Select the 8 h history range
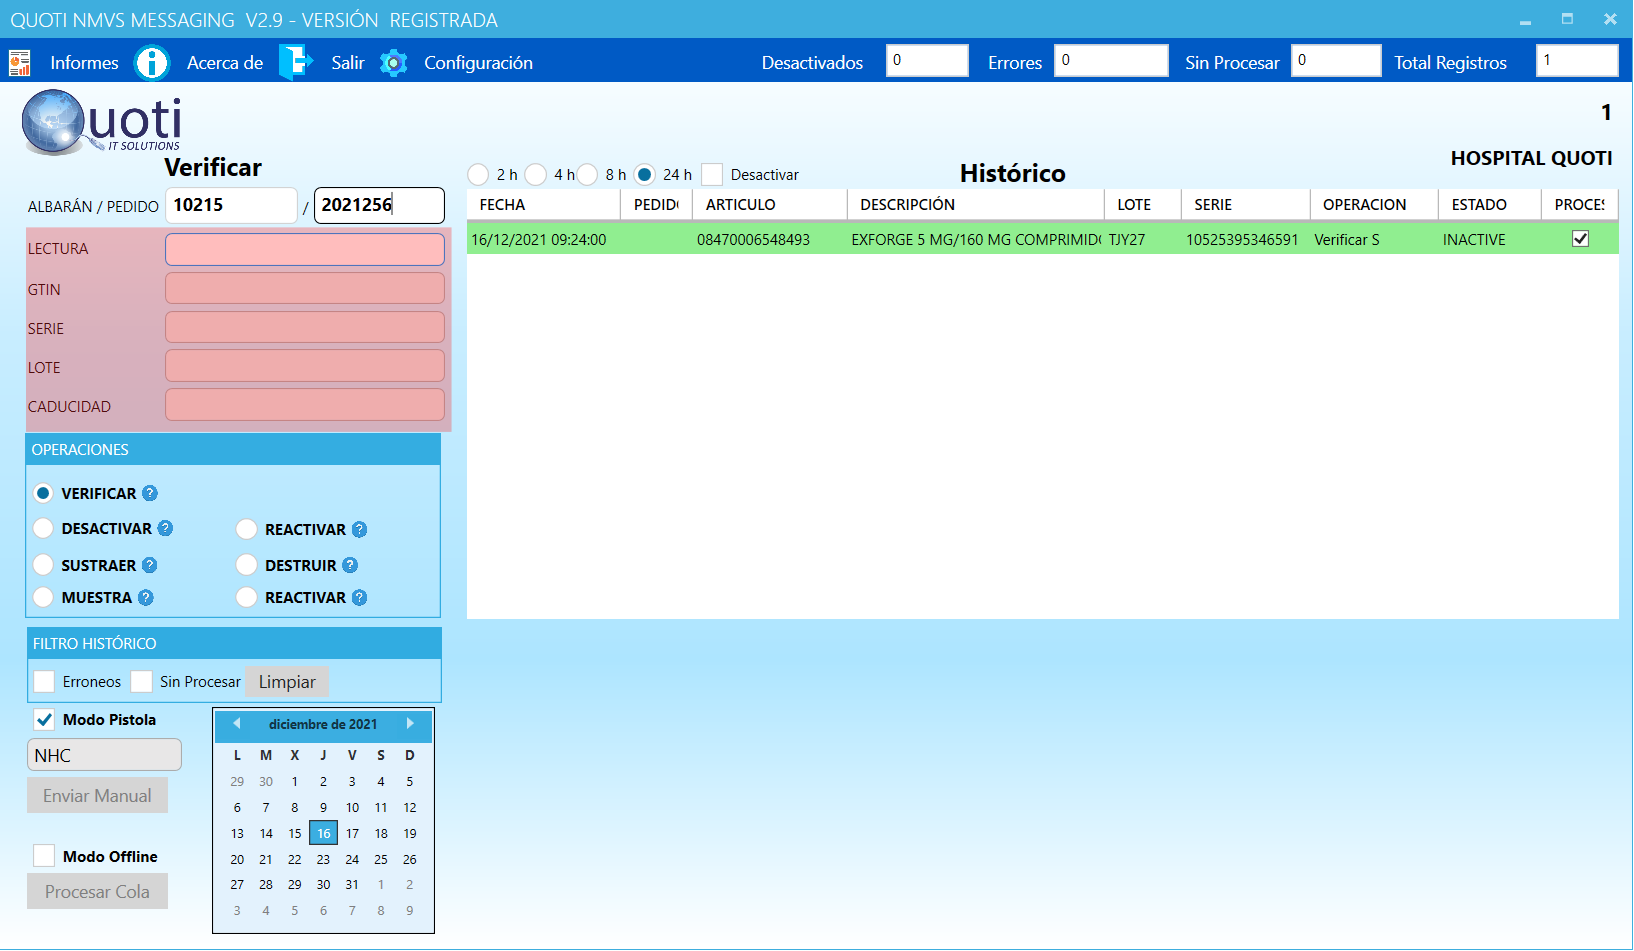The height and width of the screenshot is (951, 1634). coord(588,175)
